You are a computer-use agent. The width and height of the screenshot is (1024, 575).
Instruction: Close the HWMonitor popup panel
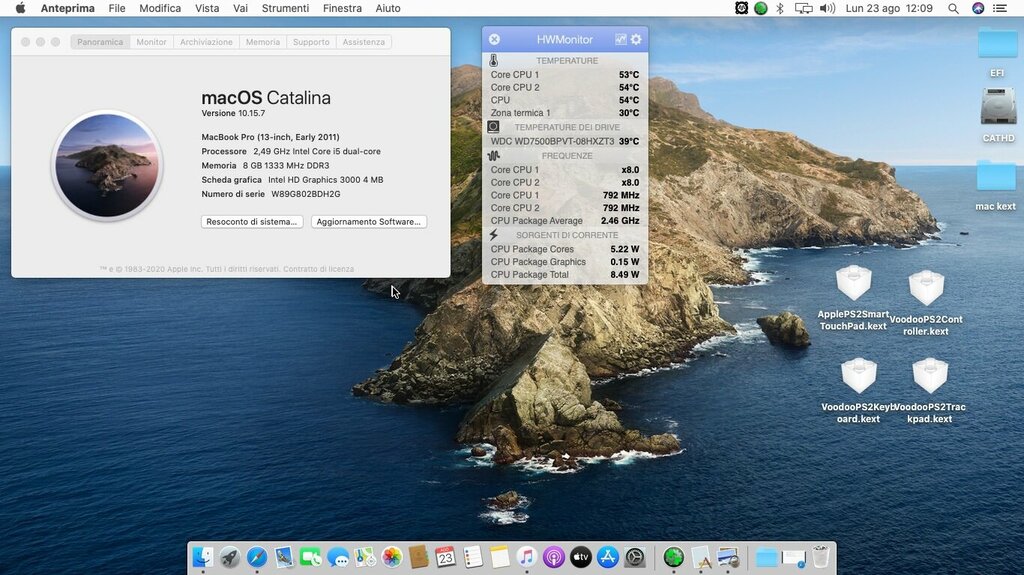click(494, 39)
